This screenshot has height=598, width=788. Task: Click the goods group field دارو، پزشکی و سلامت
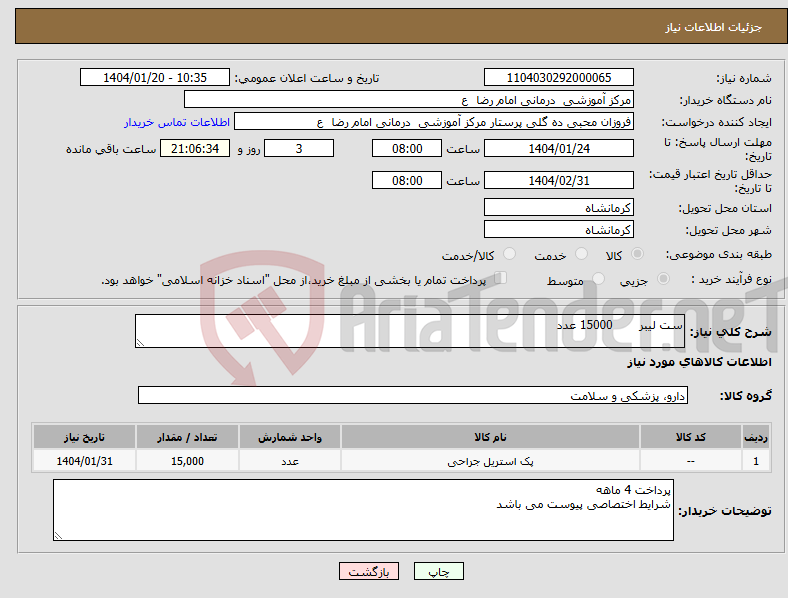413,395
